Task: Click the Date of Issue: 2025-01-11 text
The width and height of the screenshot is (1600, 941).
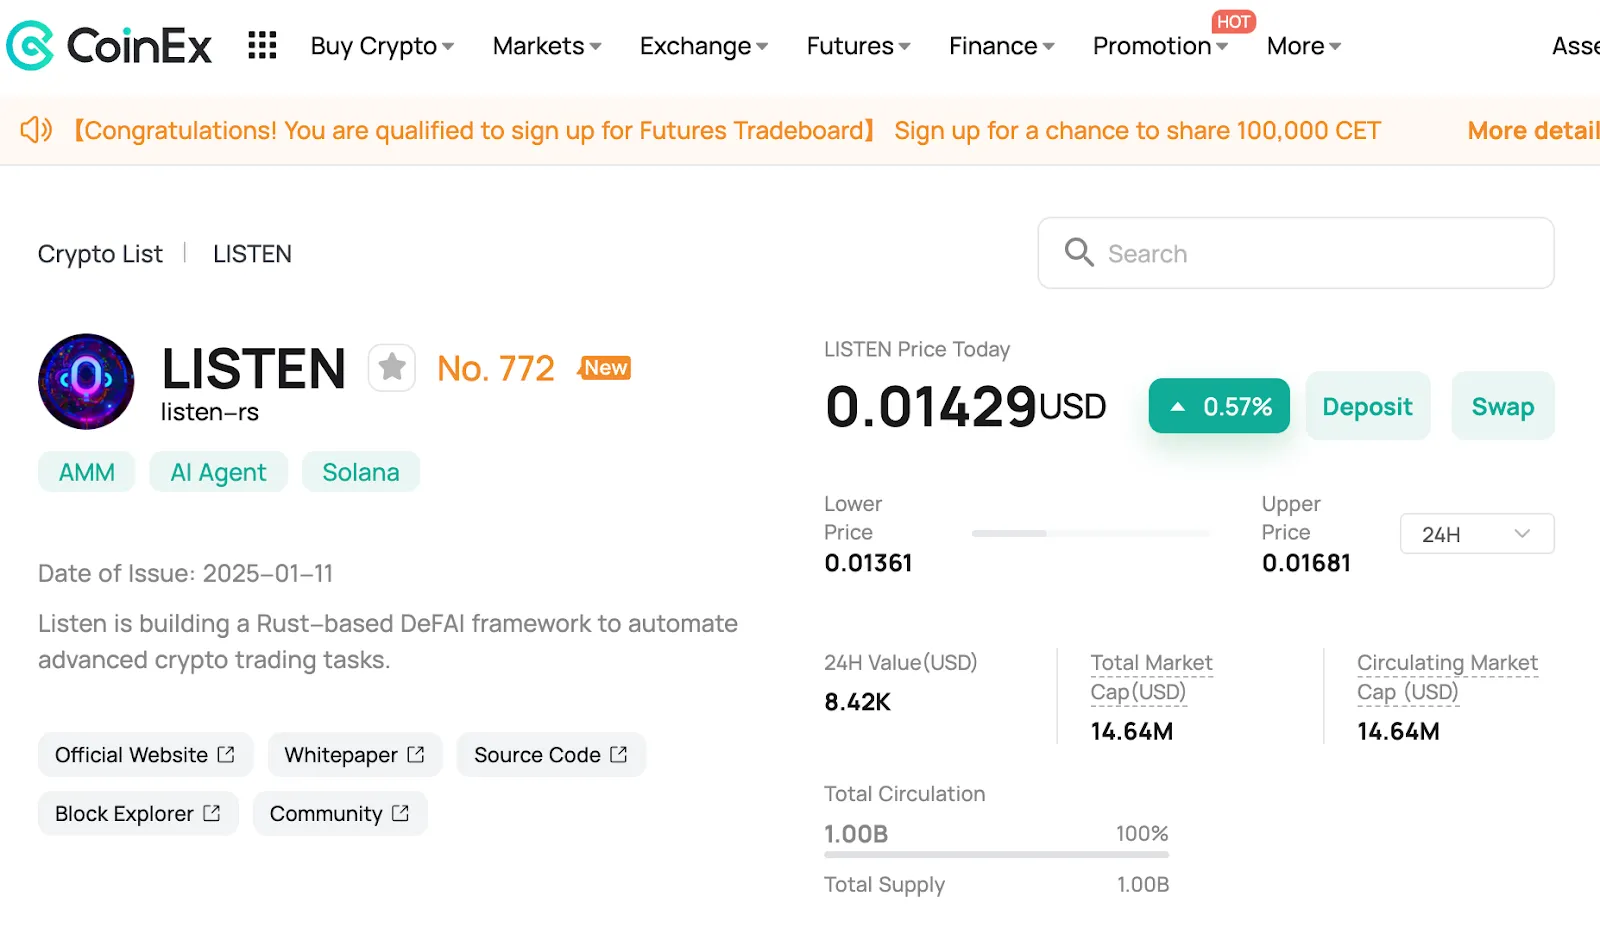Action: 185,573
